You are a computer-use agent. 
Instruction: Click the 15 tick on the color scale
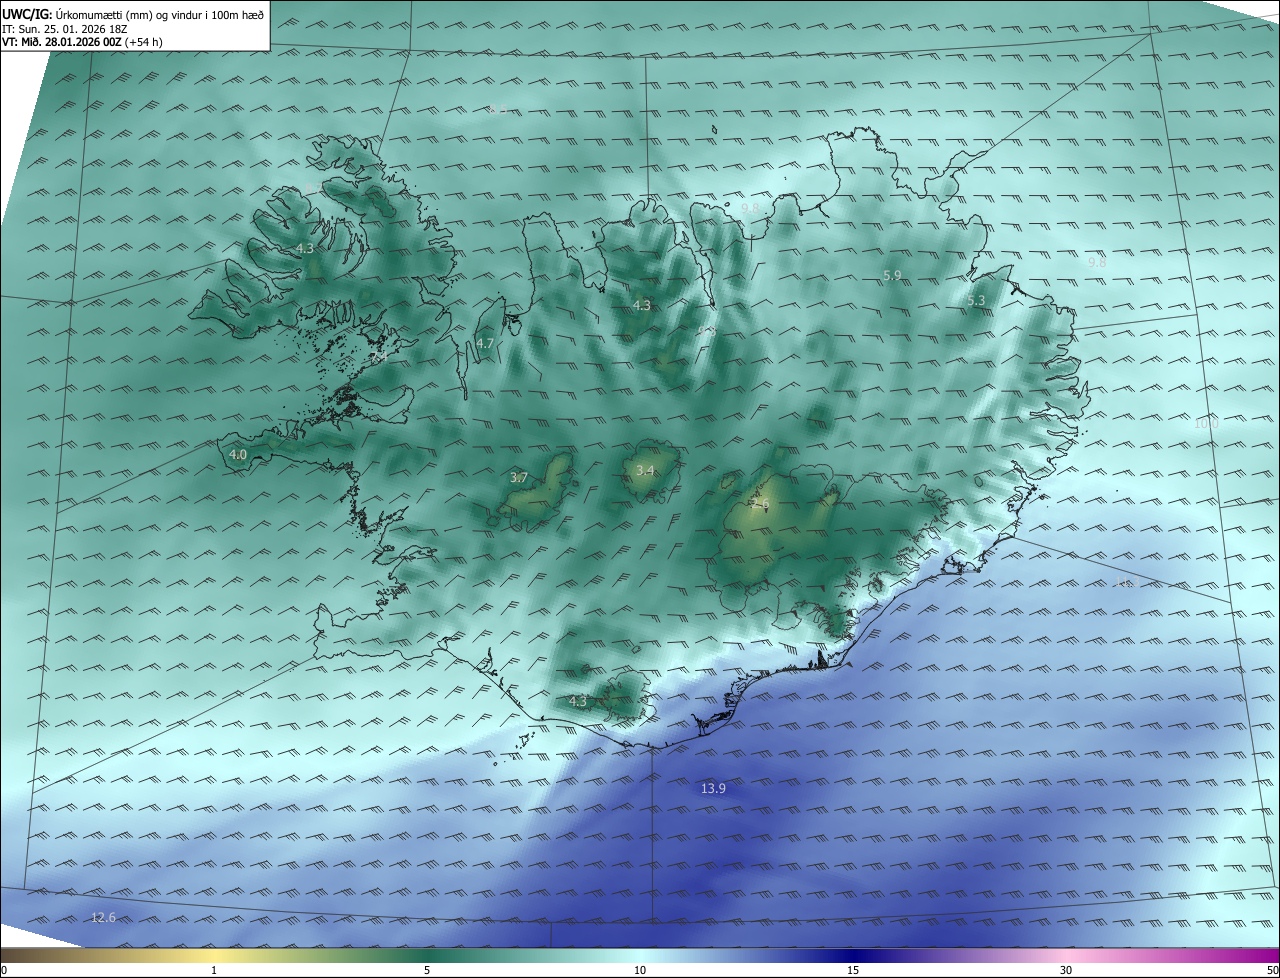coord(853,970)
